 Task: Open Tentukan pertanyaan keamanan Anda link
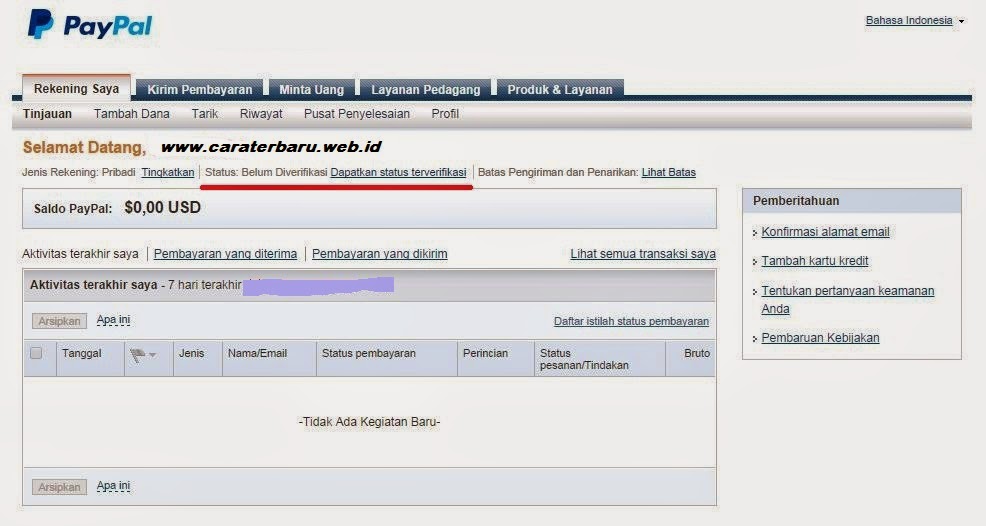848,299
